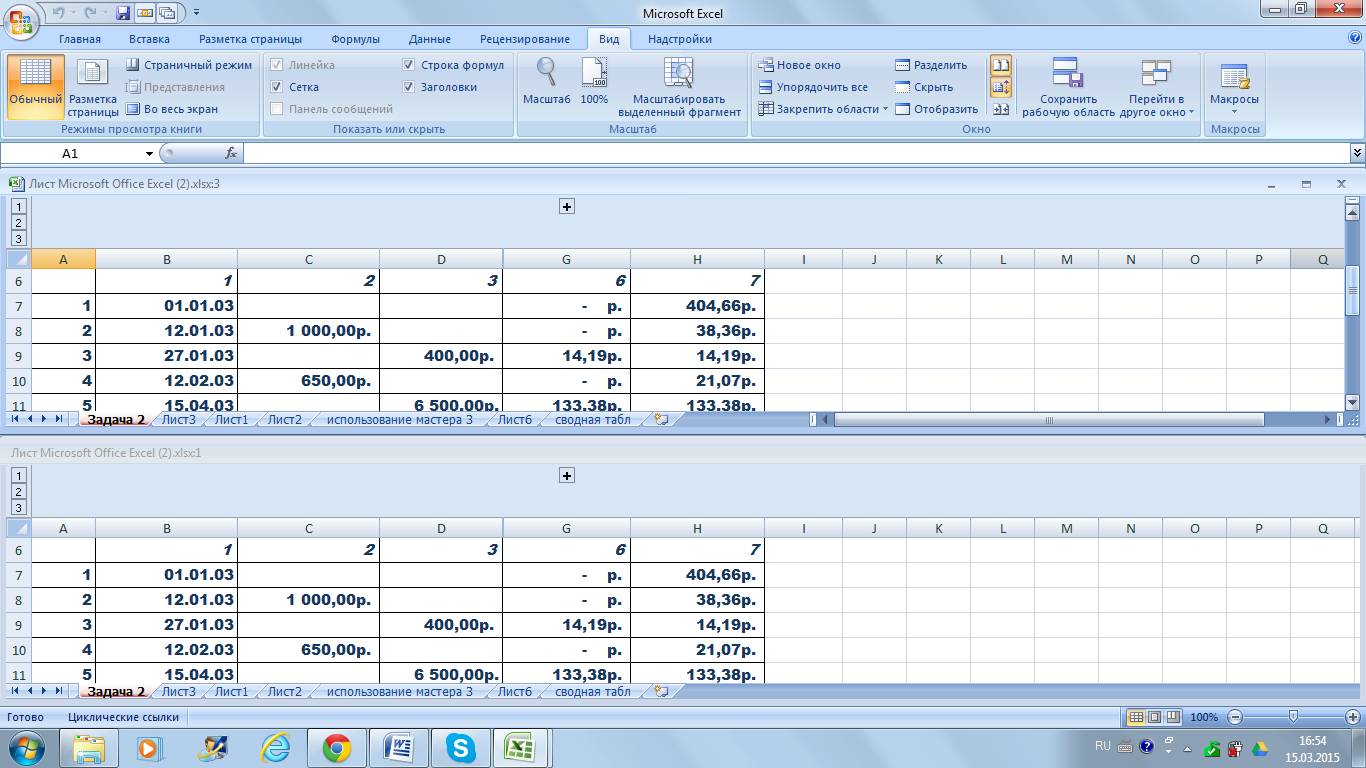
Task: Open Skype from the taskbar
Action: (x=461, y=747)
